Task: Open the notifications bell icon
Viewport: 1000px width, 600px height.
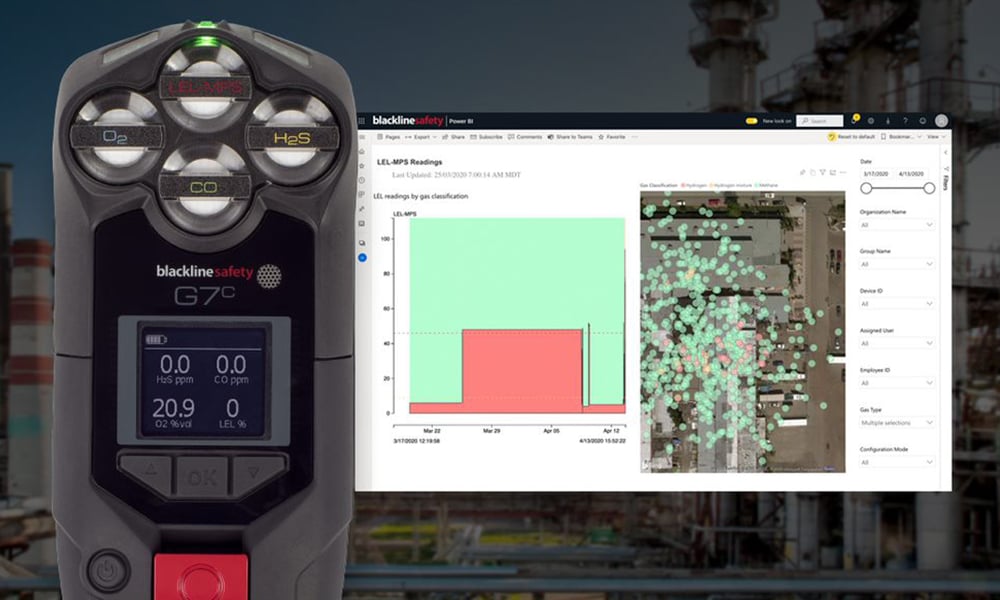Action: pos(854,120)
